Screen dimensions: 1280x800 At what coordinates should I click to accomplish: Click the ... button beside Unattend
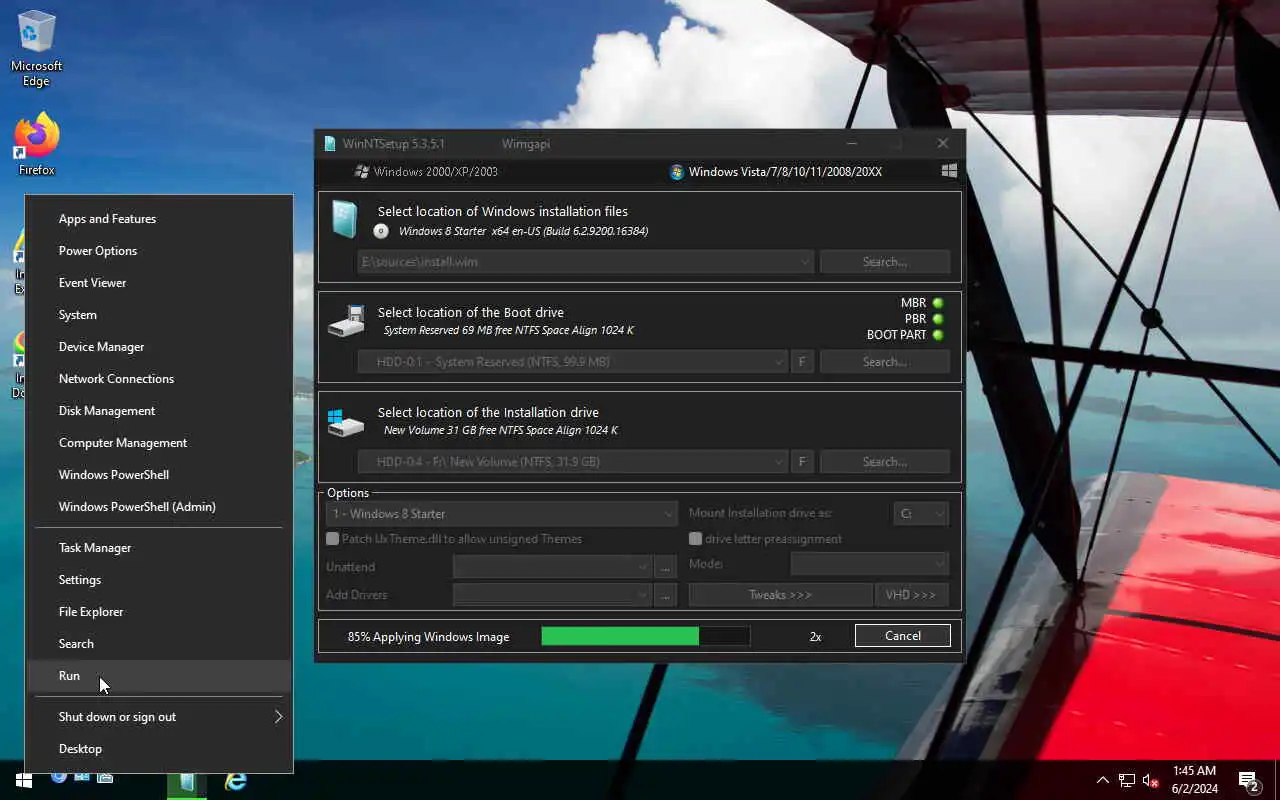point(666,567)
